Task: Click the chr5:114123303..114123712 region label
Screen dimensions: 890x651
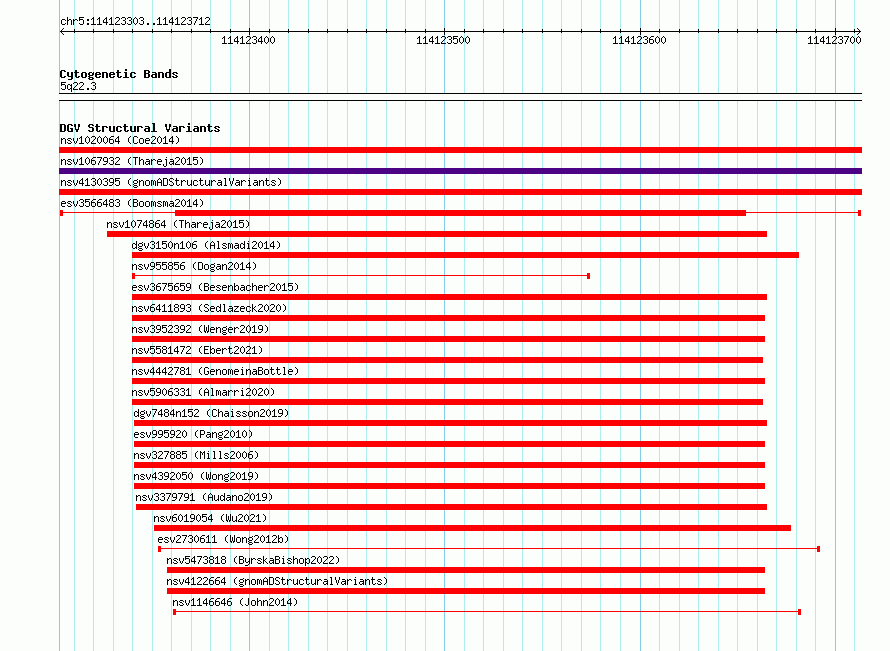Action: [135, 21]
